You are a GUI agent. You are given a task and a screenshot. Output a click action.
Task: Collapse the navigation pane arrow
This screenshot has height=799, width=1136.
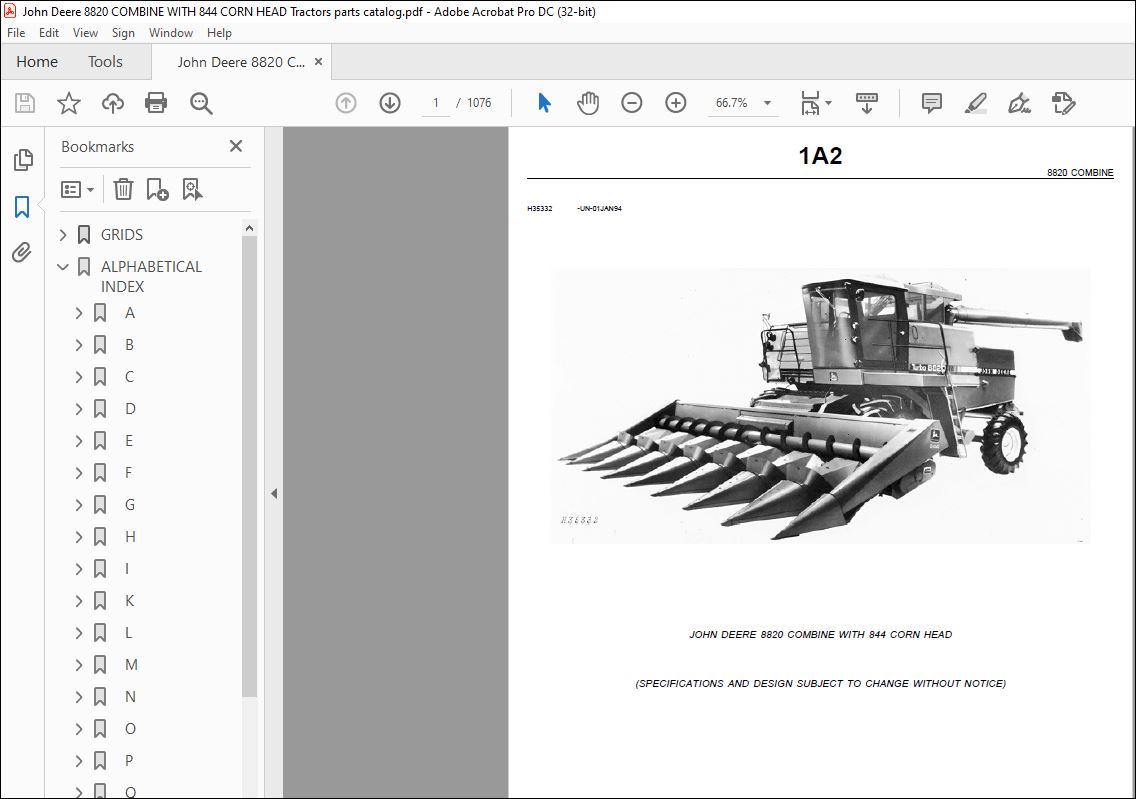[274, 493]
